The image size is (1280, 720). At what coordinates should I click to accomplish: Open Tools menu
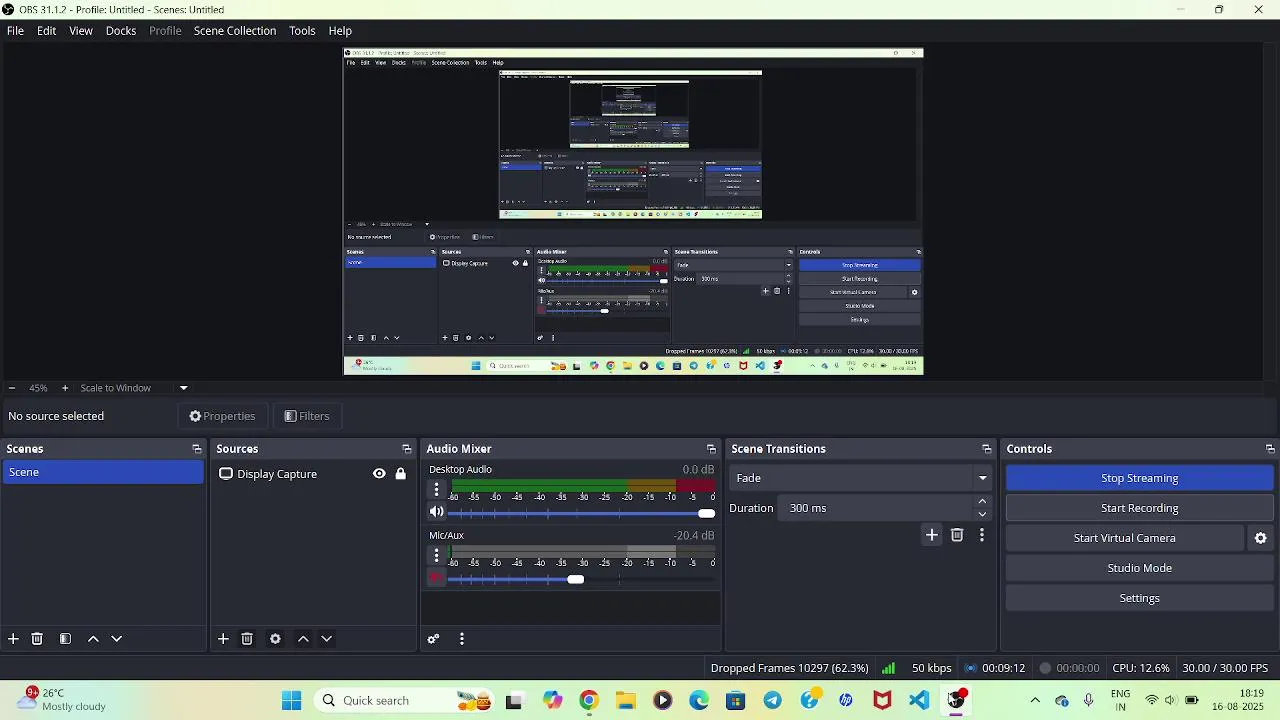tap(302, 31)
